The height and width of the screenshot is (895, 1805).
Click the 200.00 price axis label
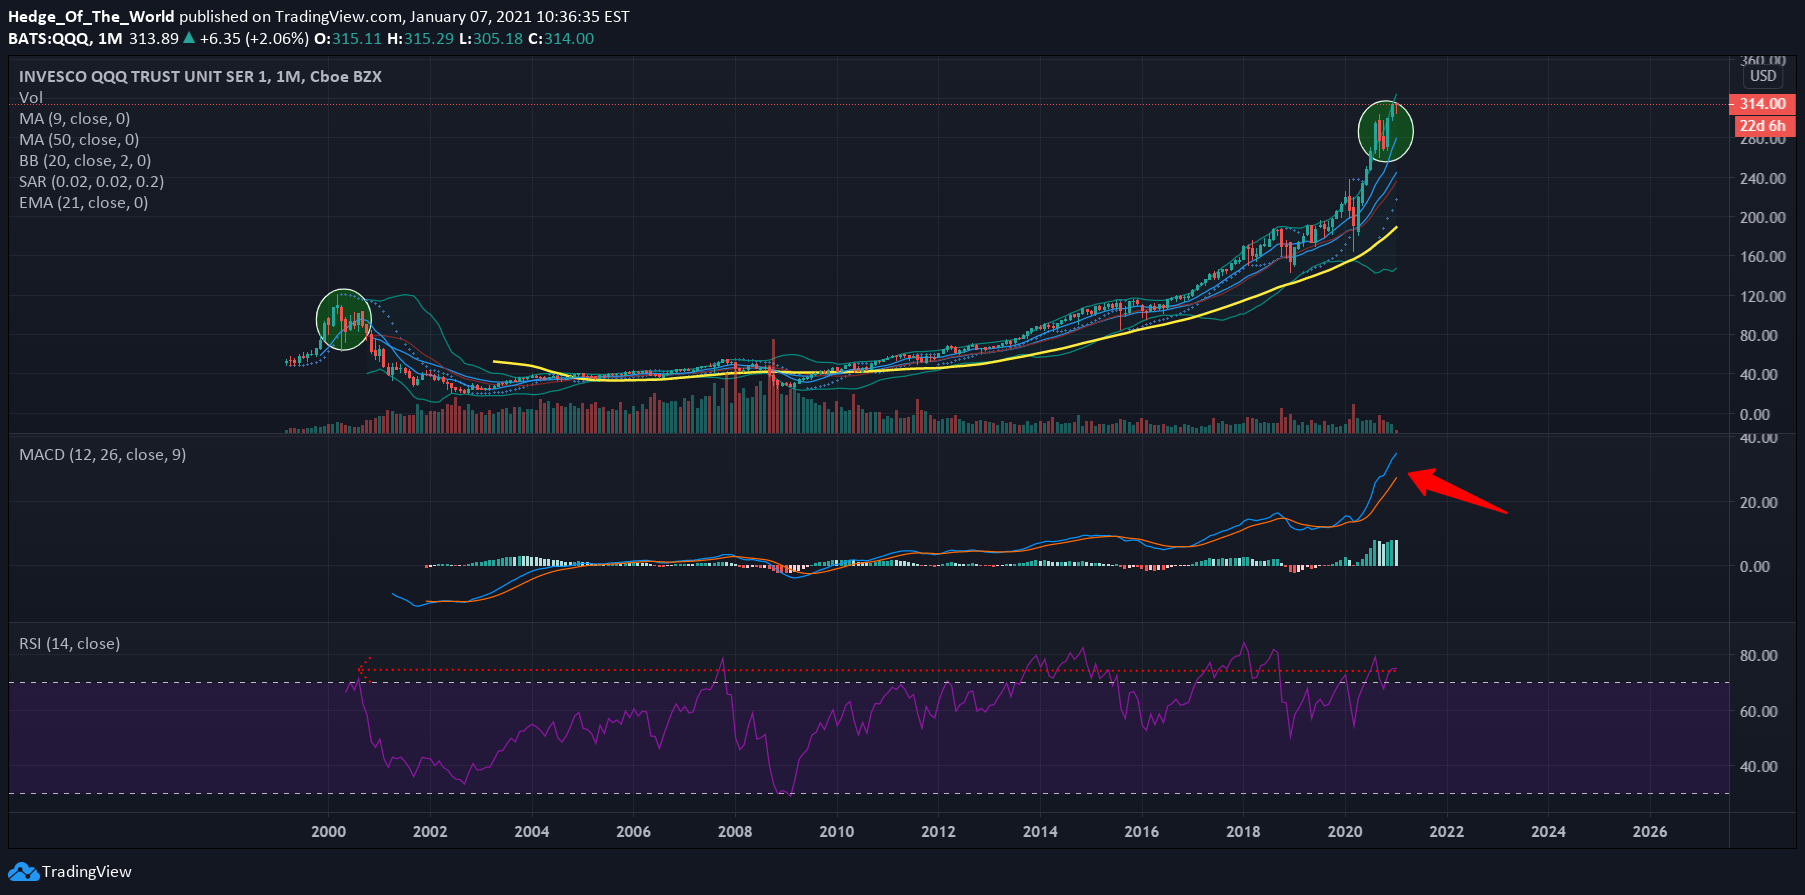1763,217
